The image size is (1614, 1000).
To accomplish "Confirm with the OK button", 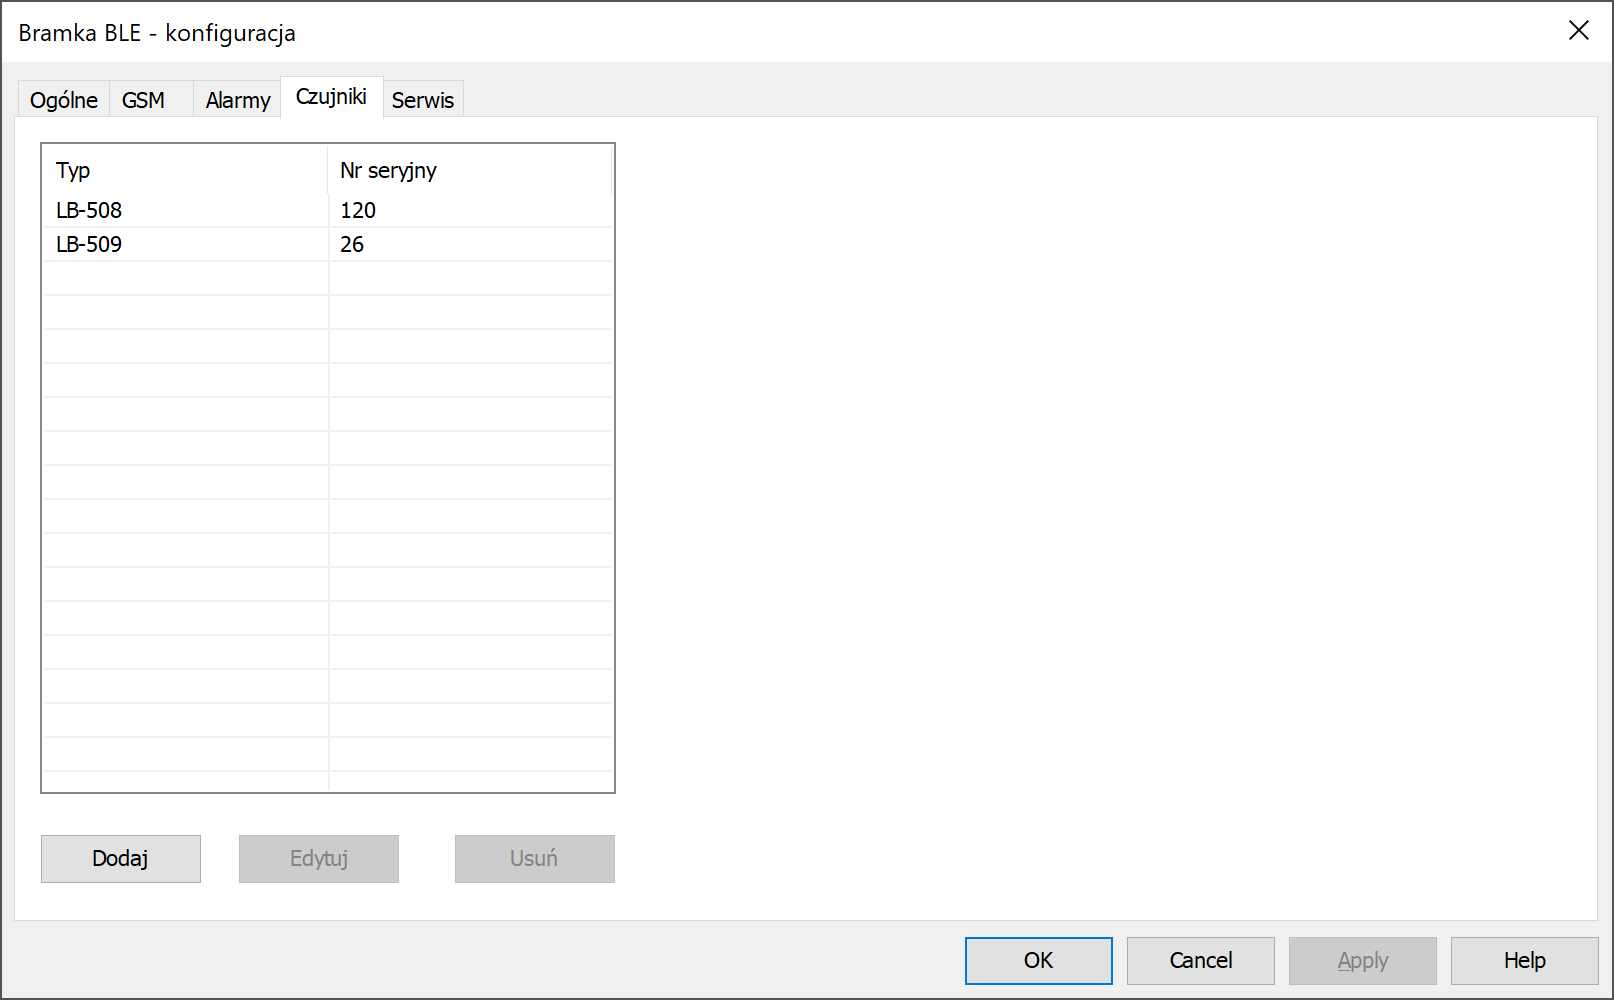I will click(1039, 961).
